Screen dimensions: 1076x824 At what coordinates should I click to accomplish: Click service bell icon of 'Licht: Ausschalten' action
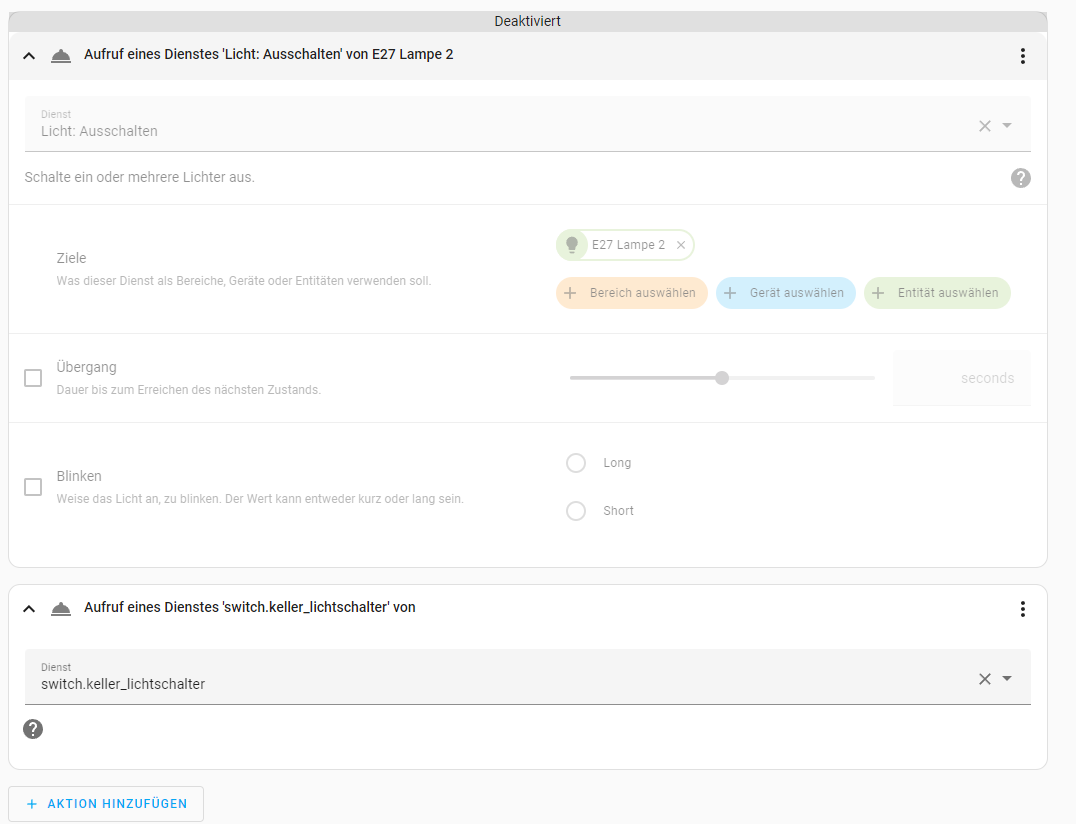pyautogui.click(x=61, y=55)
